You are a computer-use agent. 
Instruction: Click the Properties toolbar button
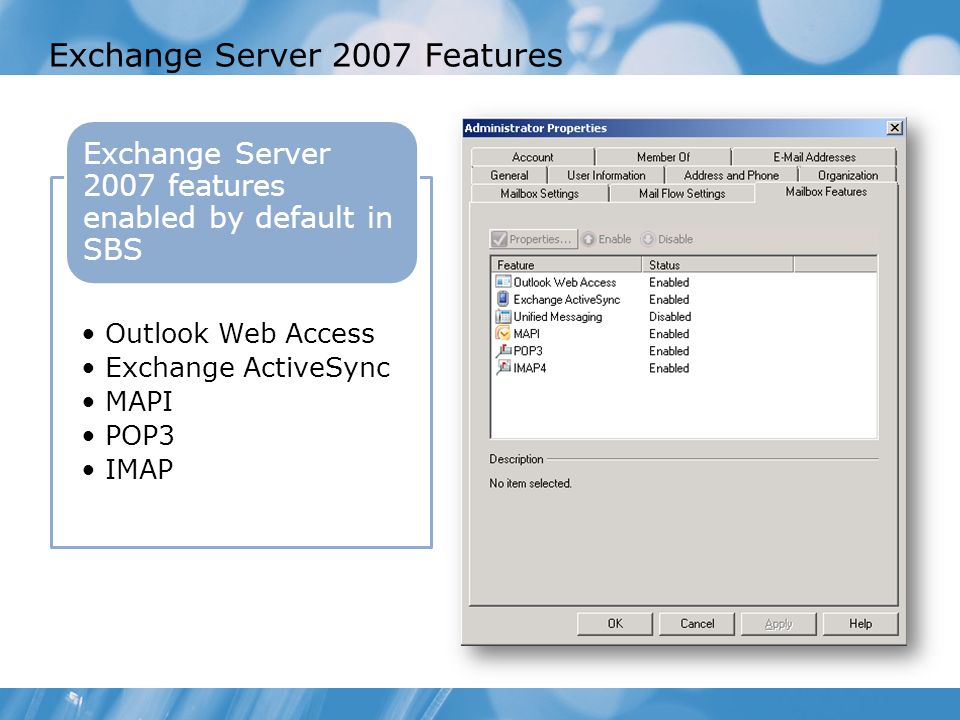(533, 239)
